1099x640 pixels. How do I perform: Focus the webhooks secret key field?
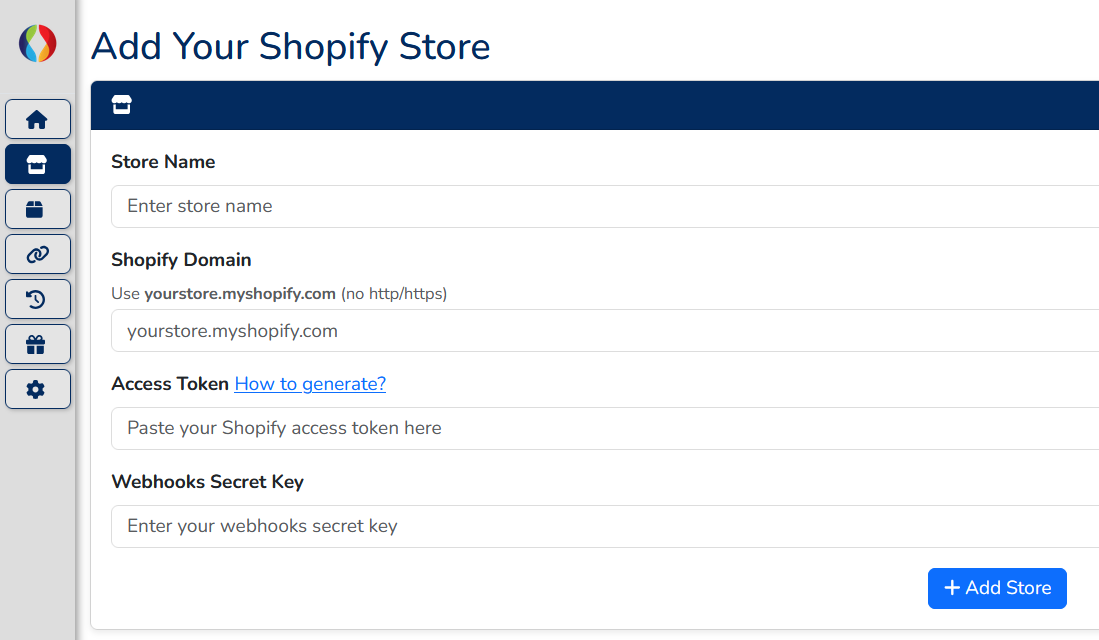pos(605,526)
